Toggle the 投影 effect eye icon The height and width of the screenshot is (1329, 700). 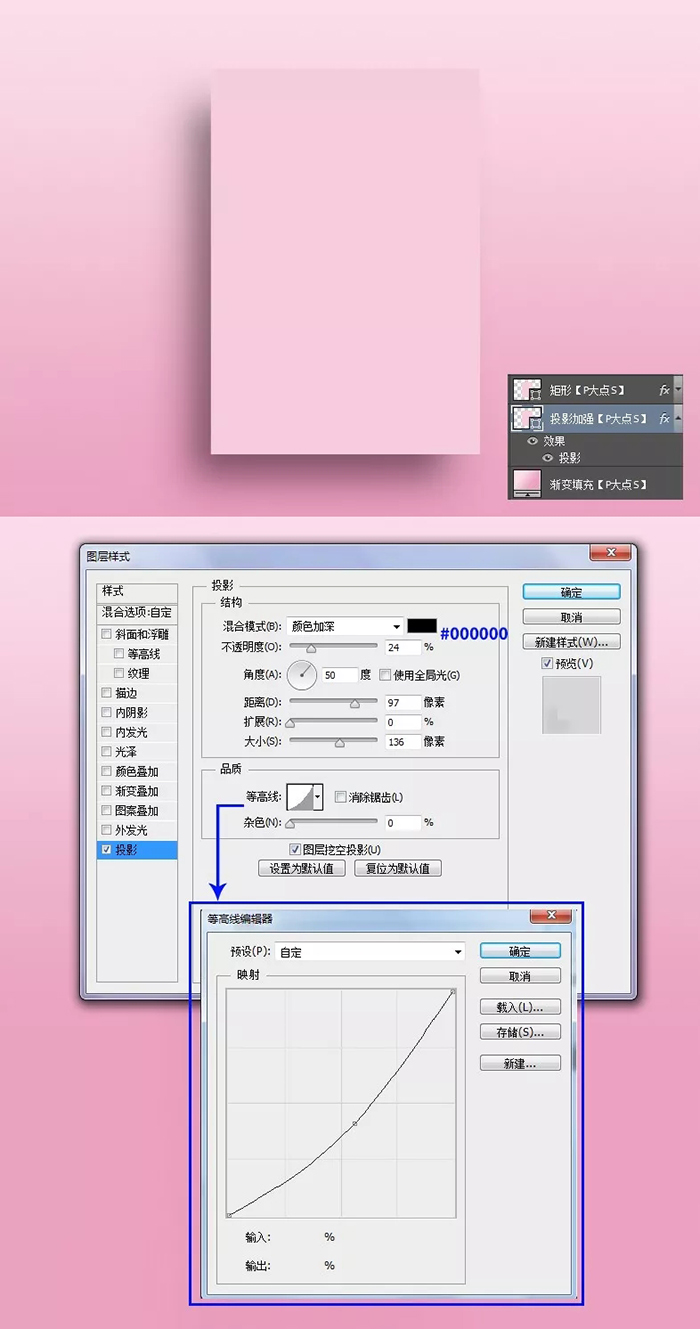click(x=548, y=457)
